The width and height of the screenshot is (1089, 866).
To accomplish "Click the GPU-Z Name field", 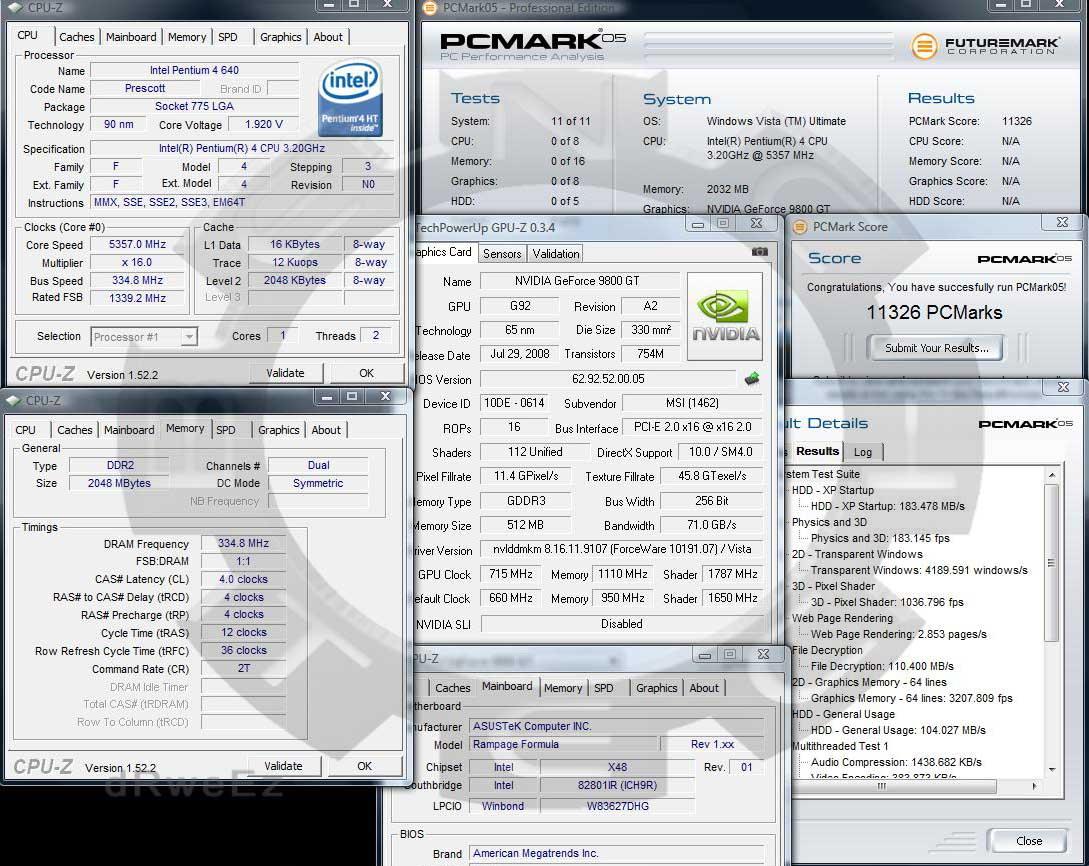I will [x=580, y=281].
